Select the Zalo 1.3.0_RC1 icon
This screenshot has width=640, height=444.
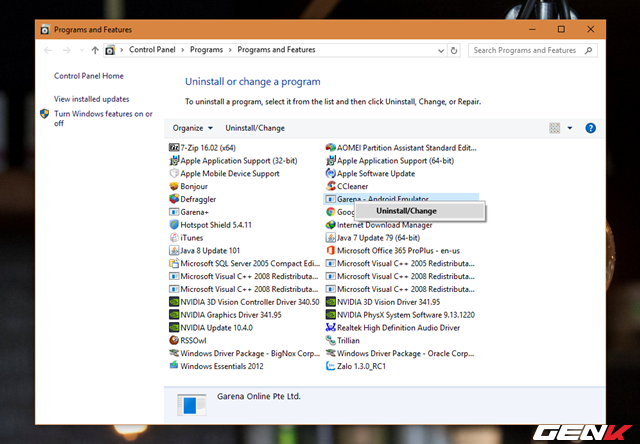330,366
